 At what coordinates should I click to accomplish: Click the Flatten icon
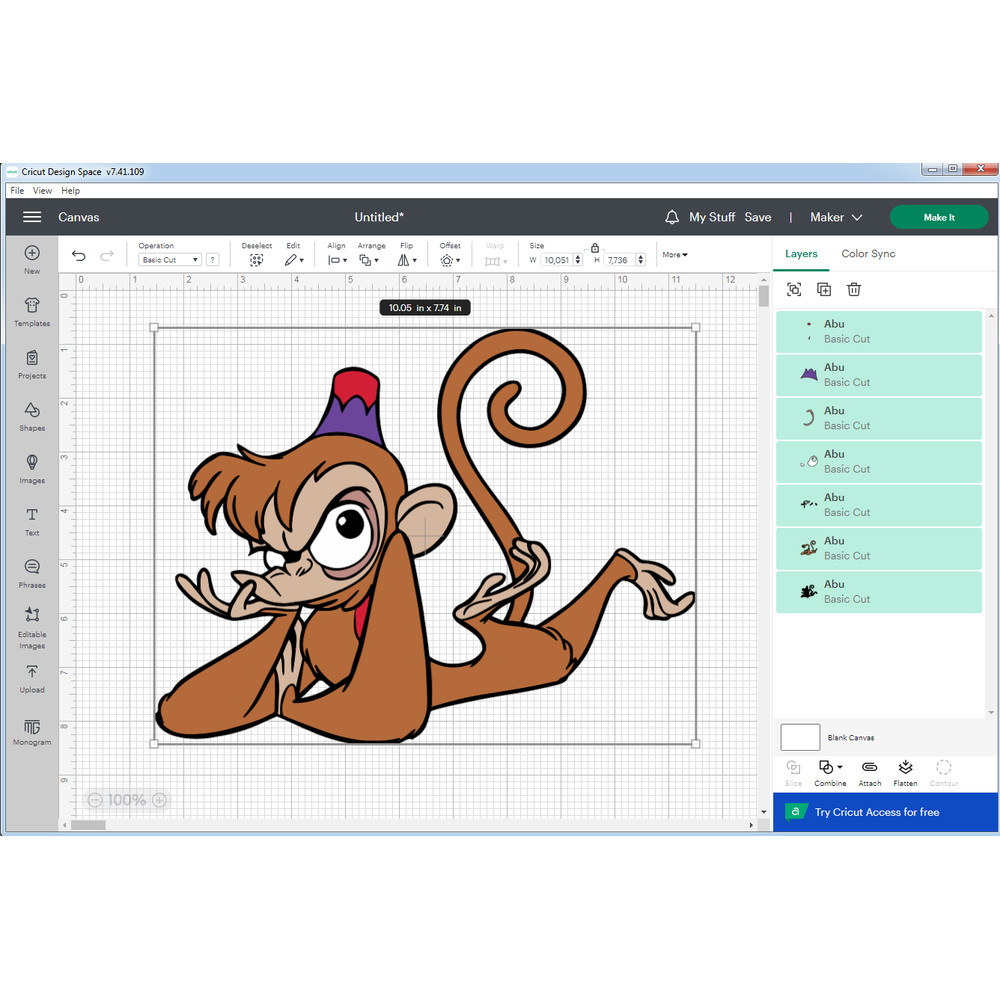[905, 770]
